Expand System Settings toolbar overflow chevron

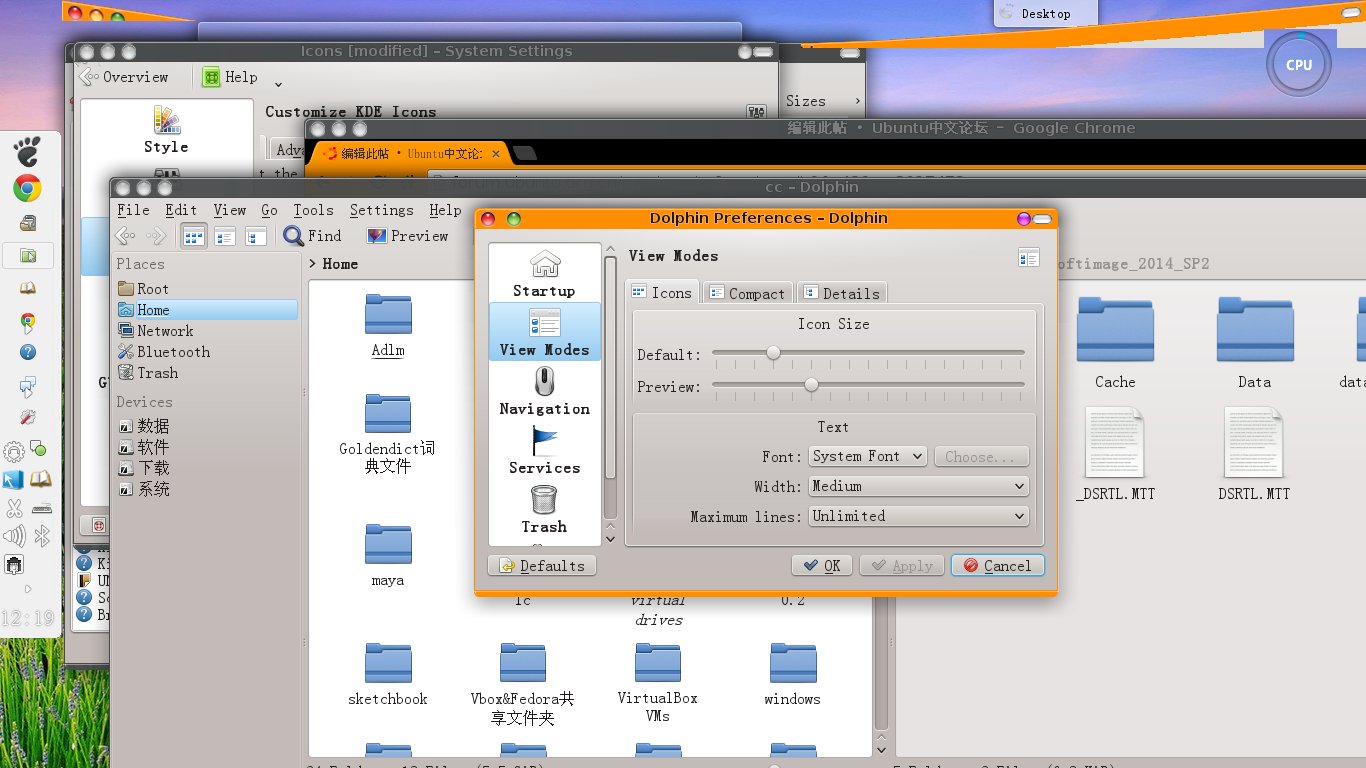pyautogui.click(x=278, y=84)
